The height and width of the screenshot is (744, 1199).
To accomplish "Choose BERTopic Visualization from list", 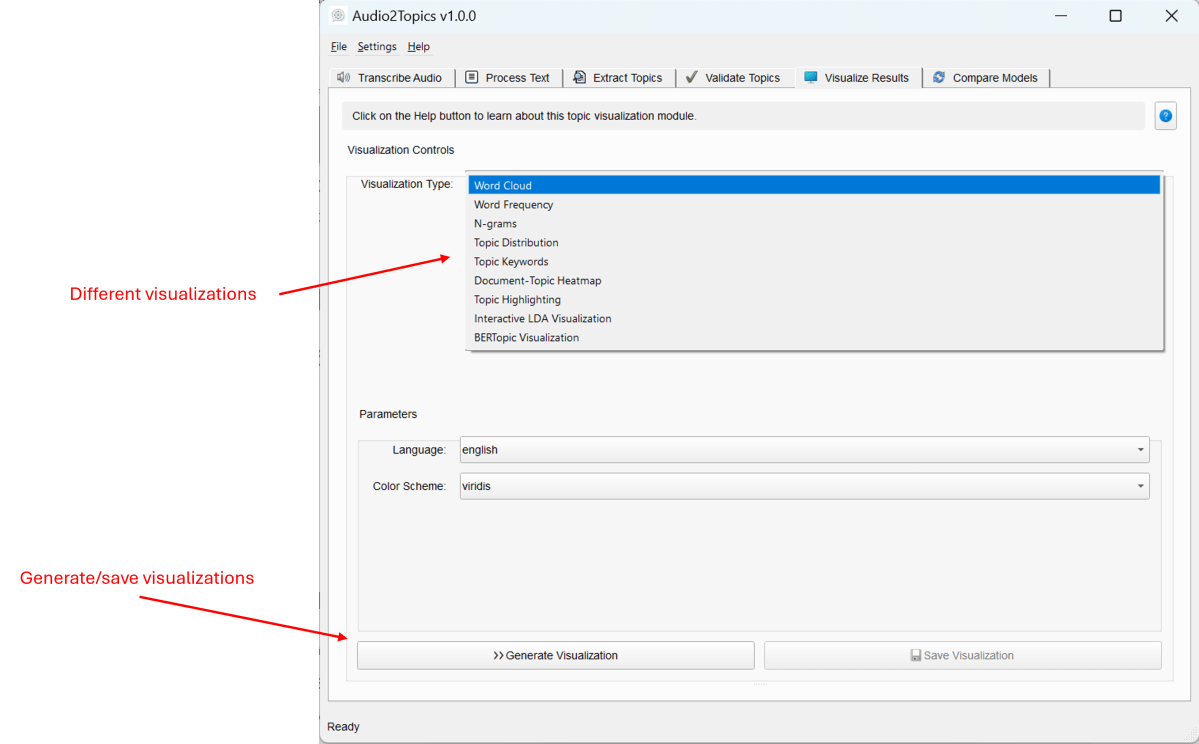I will point(814,337).
